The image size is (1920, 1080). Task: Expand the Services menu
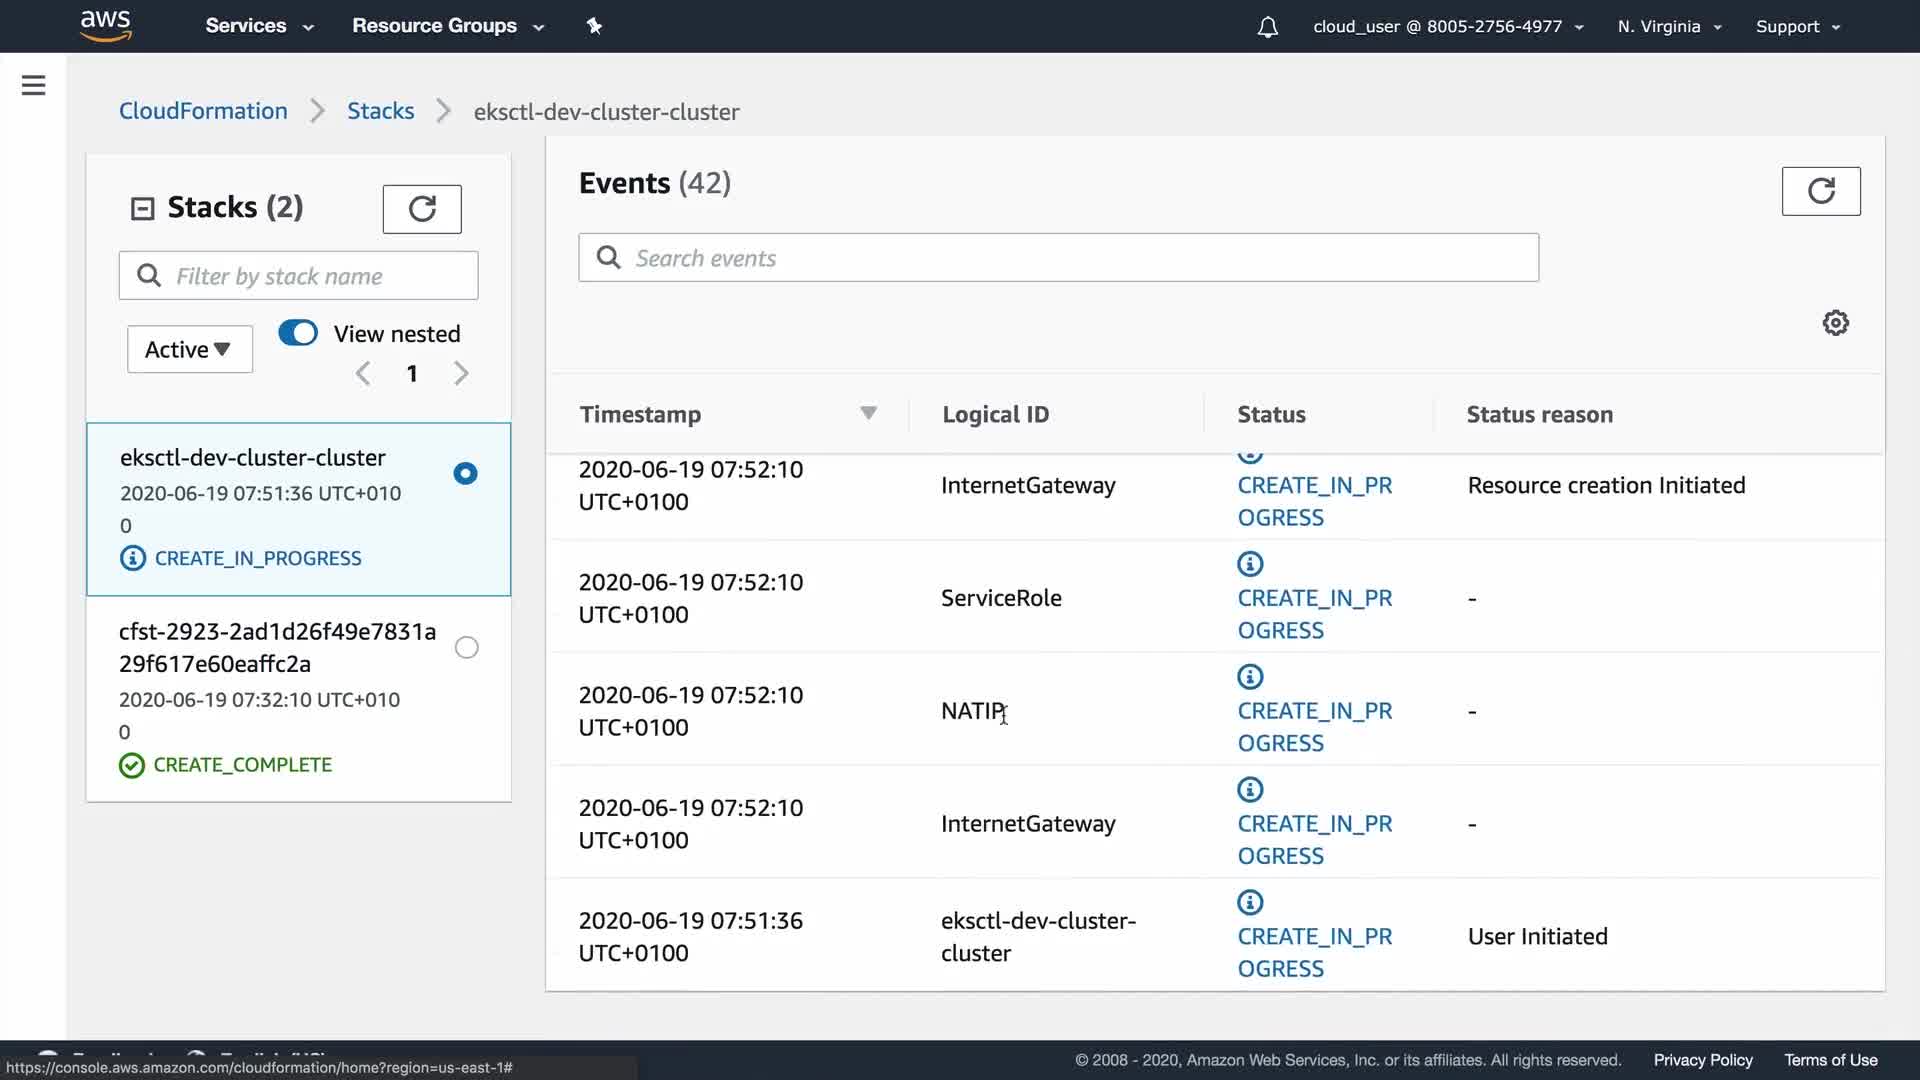coord(259,26)
